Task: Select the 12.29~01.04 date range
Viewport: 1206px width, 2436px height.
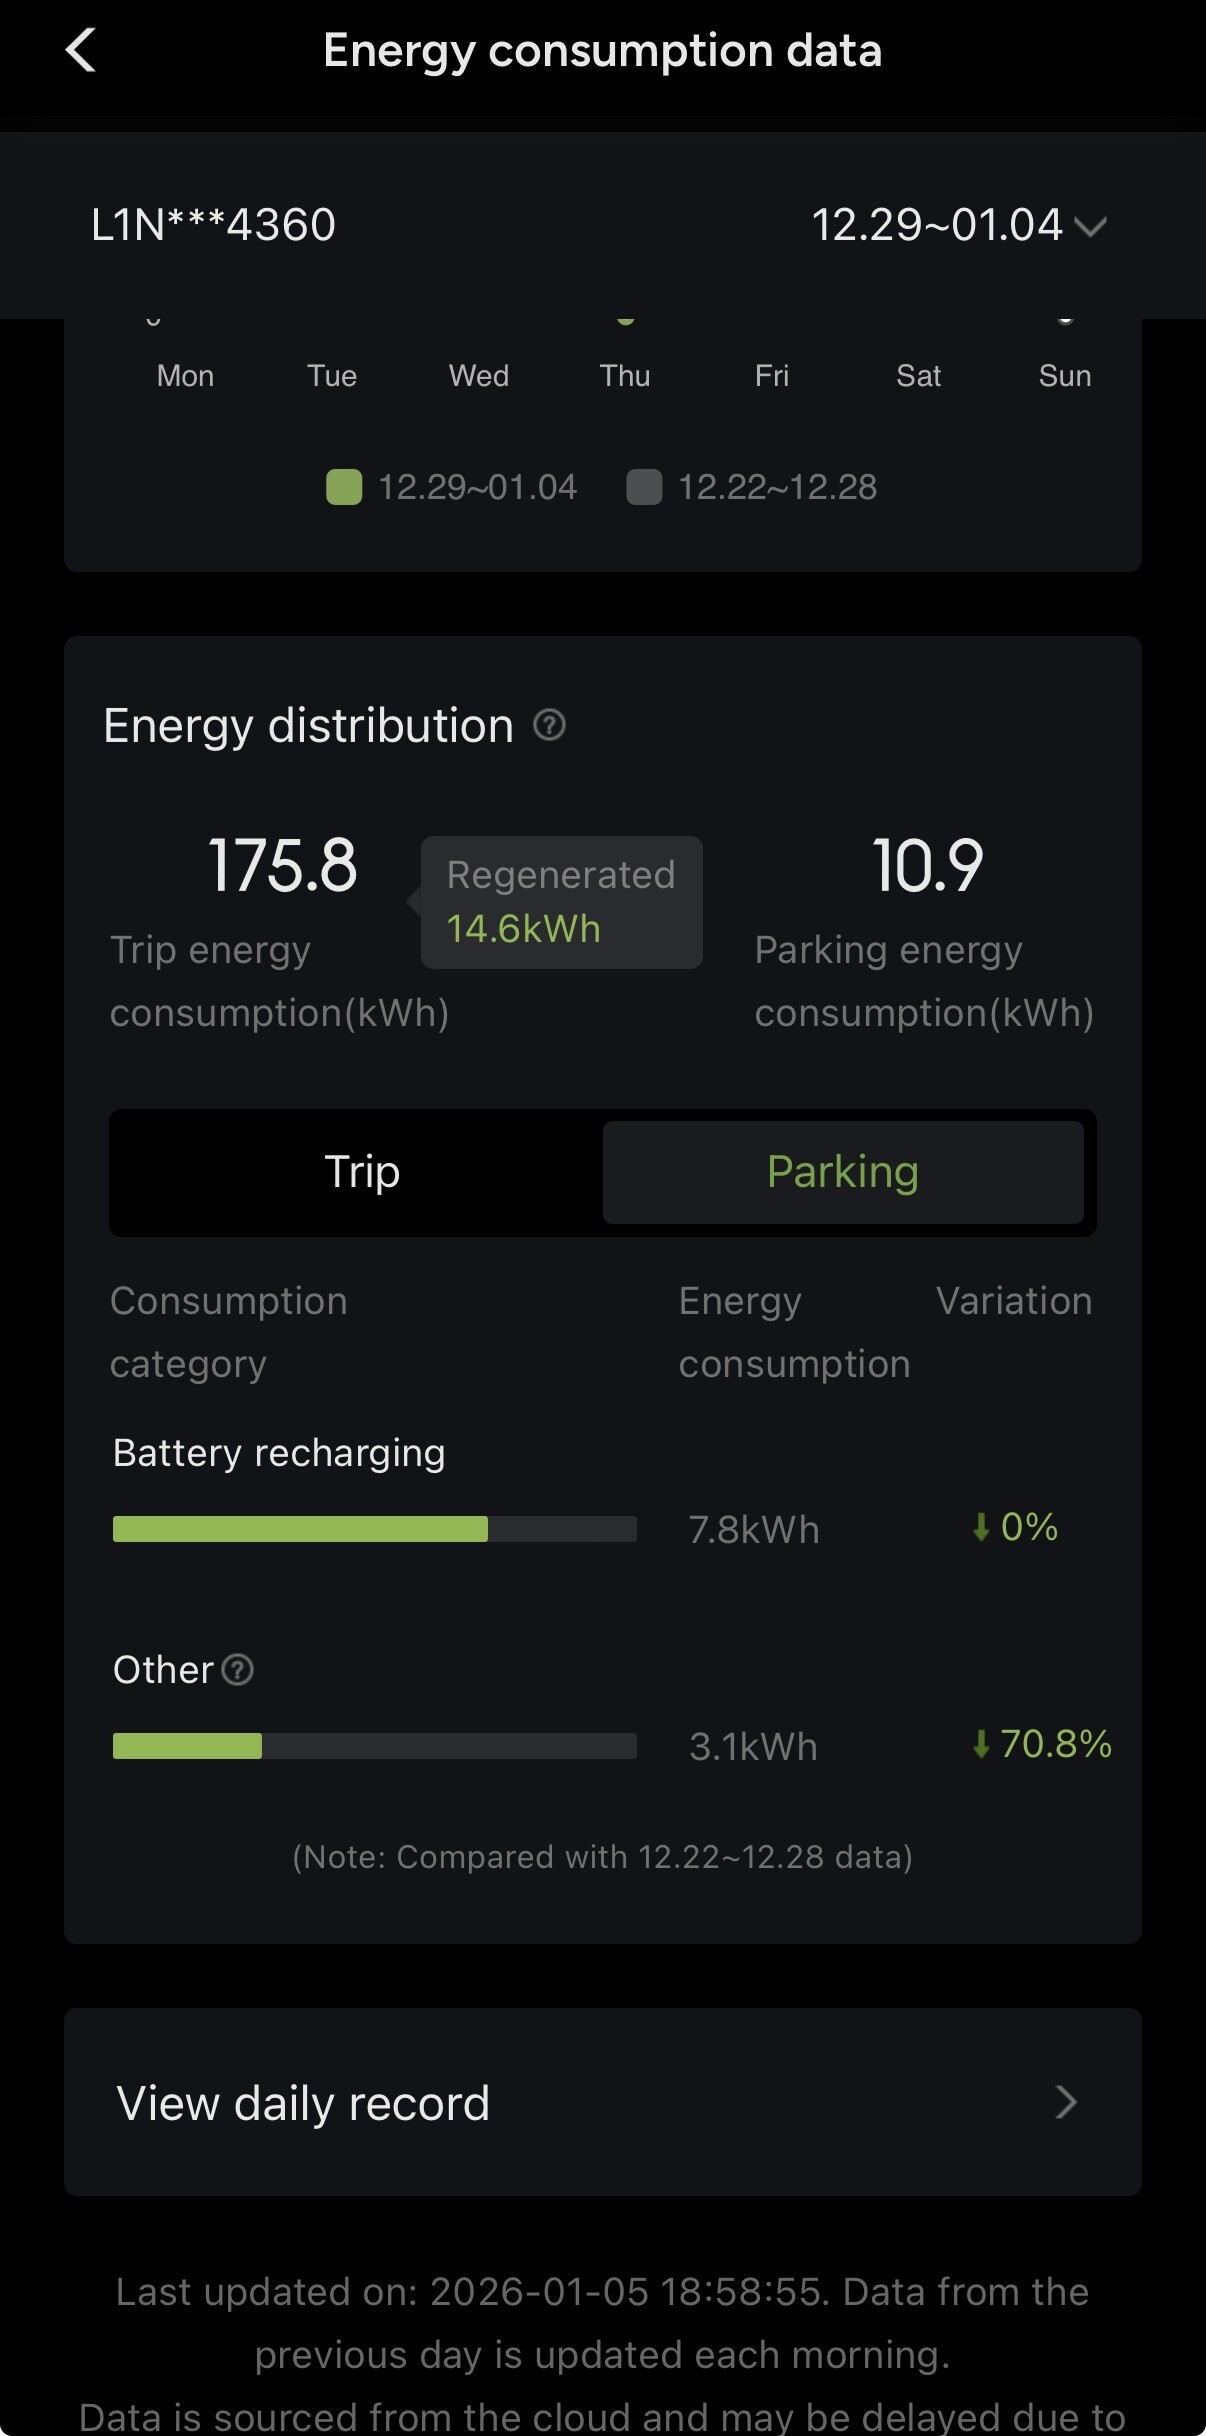Action: tap(937, 225)
